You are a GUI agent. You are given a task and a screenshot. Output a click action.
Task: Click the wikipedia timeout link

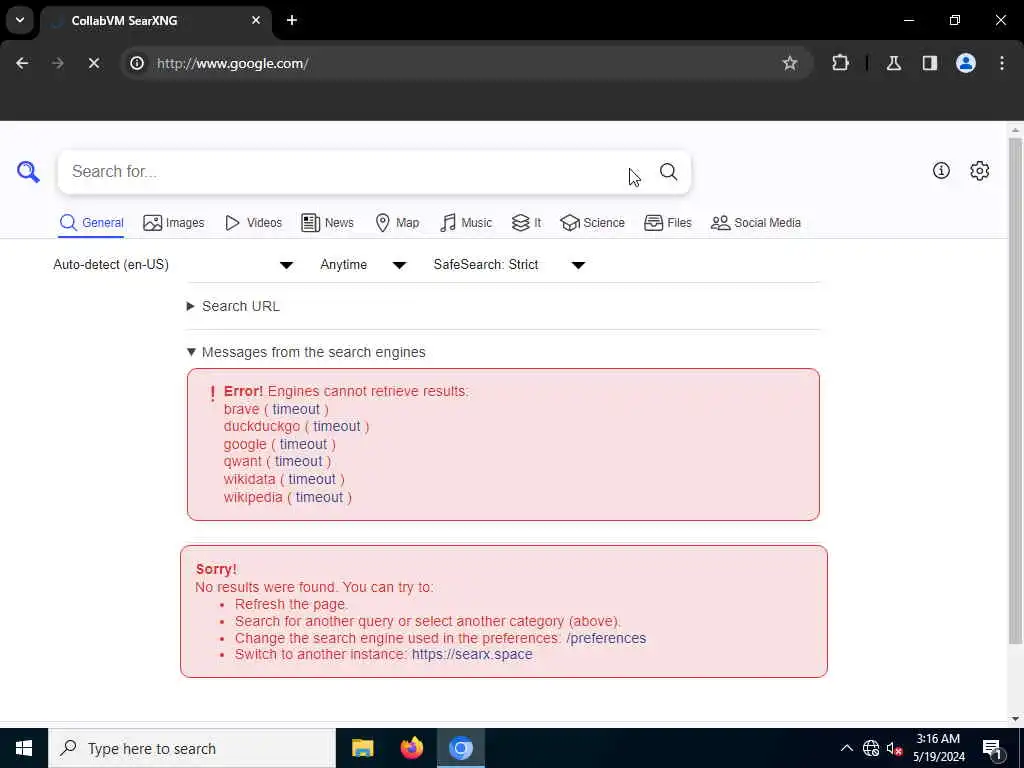coord(319,497)
